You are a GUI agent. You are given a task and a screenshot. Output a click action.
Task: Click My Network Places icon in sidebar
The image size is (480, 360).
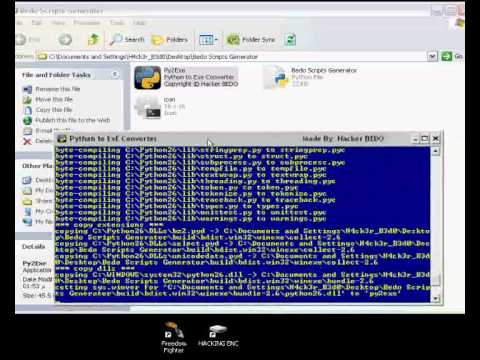[27, 222]
